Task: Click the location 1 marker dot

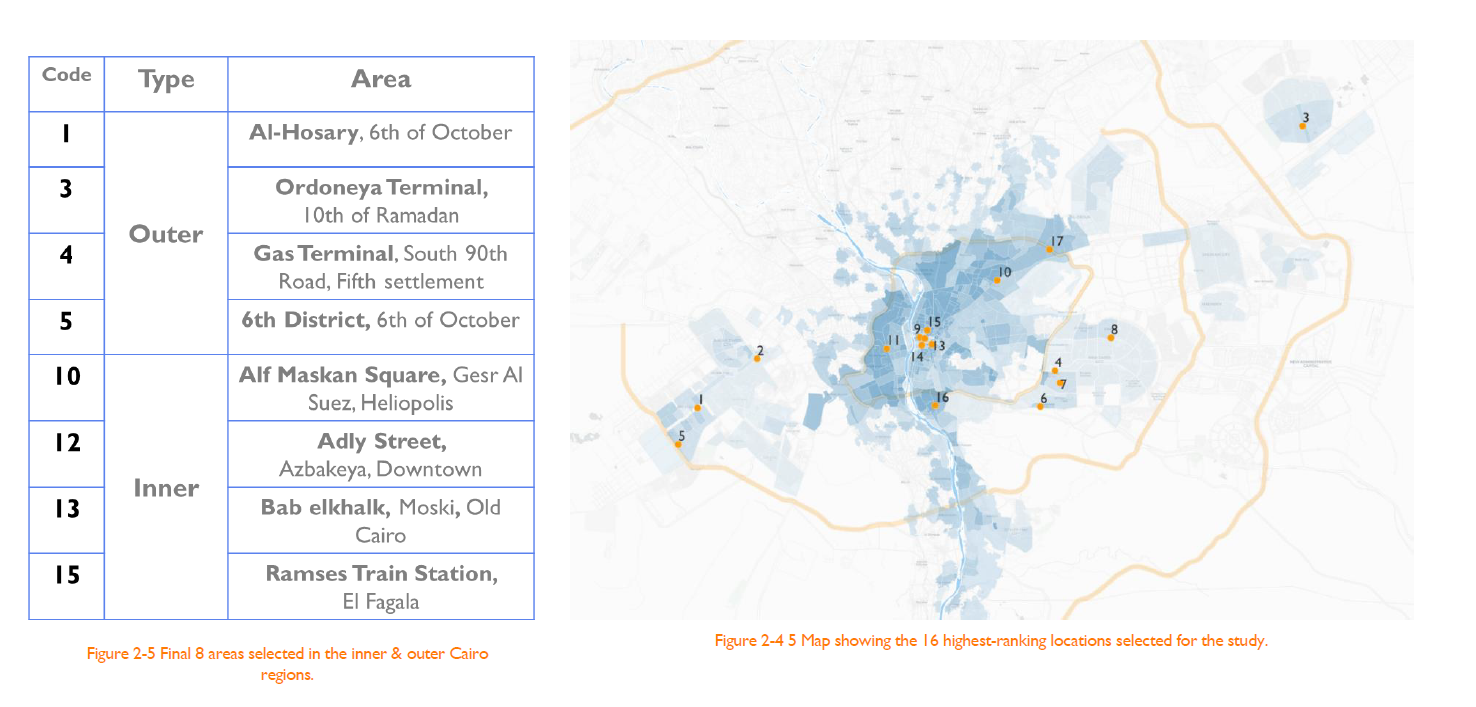Action: click(x=697, y=408)
